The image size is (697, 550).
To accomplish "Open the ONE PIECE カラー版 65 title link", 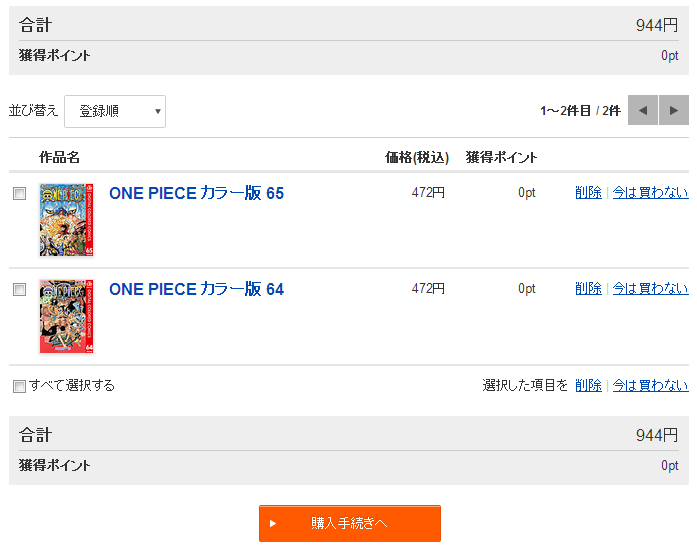I will point(196,193).
